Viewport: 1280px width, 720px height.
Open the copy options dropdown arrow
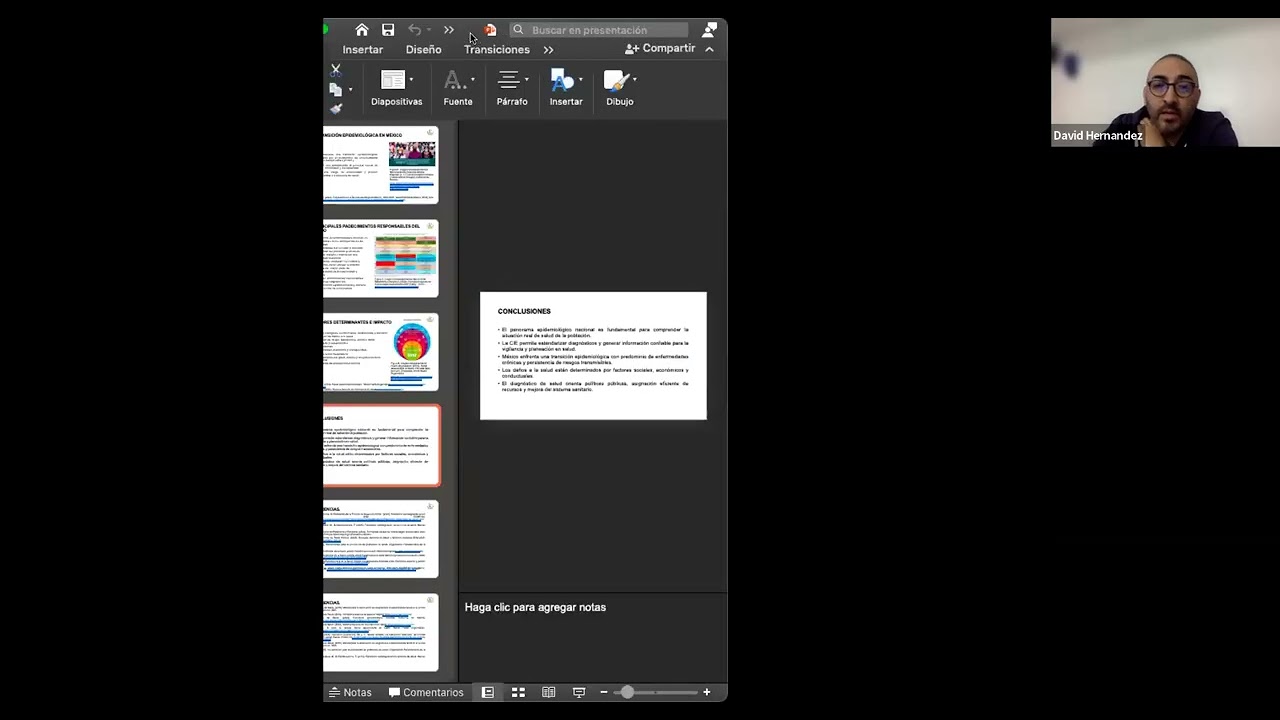click(x=350, y=90)
